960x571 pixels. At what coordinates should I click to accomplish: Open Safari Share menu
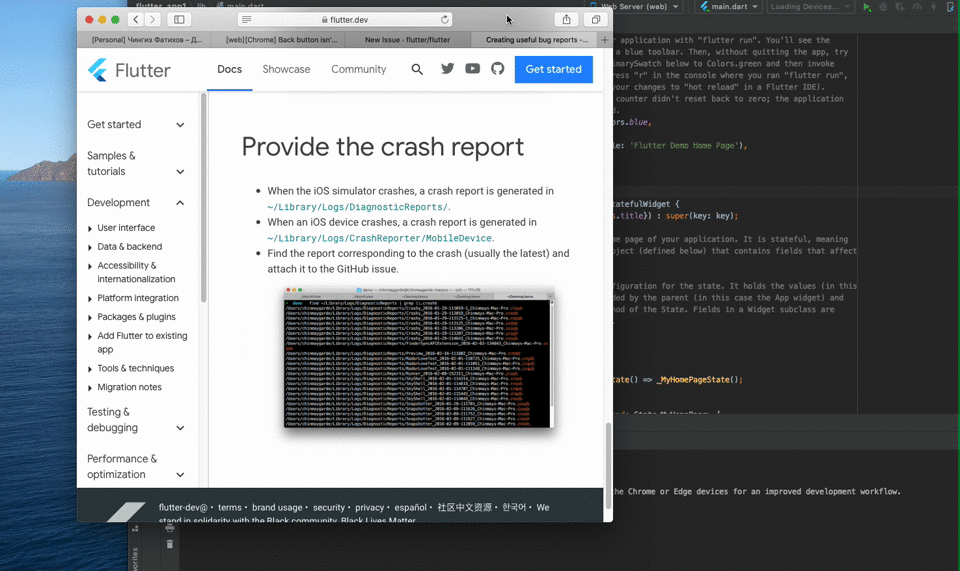566,20
